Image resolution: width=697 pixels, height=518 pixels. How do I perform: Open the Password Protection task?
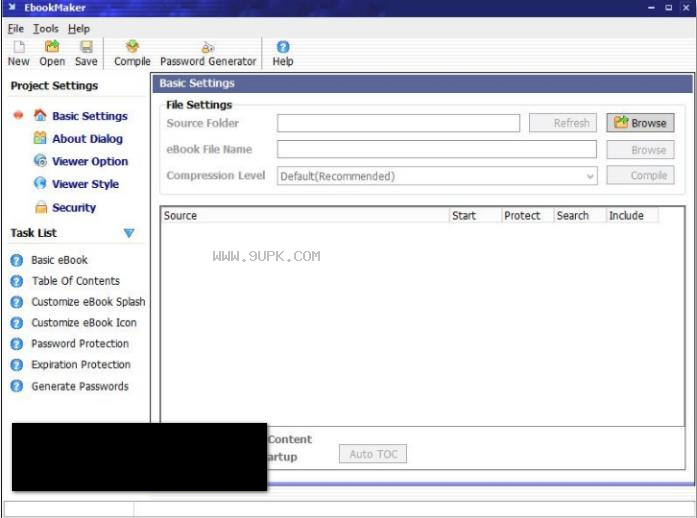click(x=80, y=344)
